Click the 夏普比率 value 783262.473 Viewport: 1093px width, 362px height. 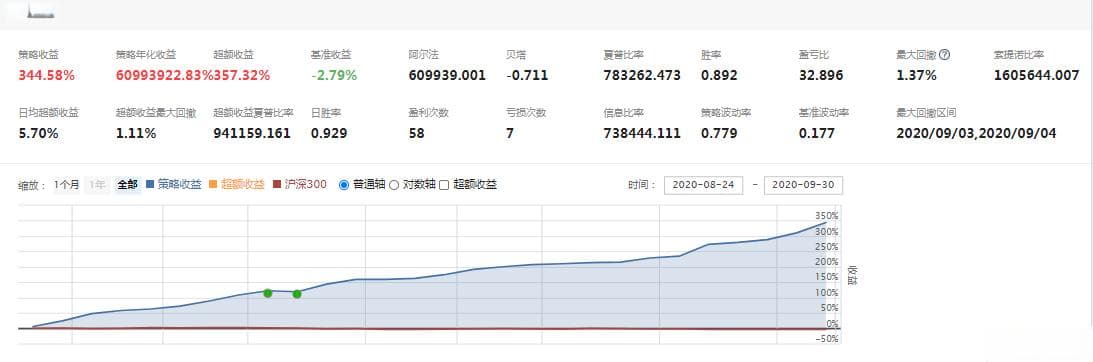pyautogui.click(x=642, y=75)
